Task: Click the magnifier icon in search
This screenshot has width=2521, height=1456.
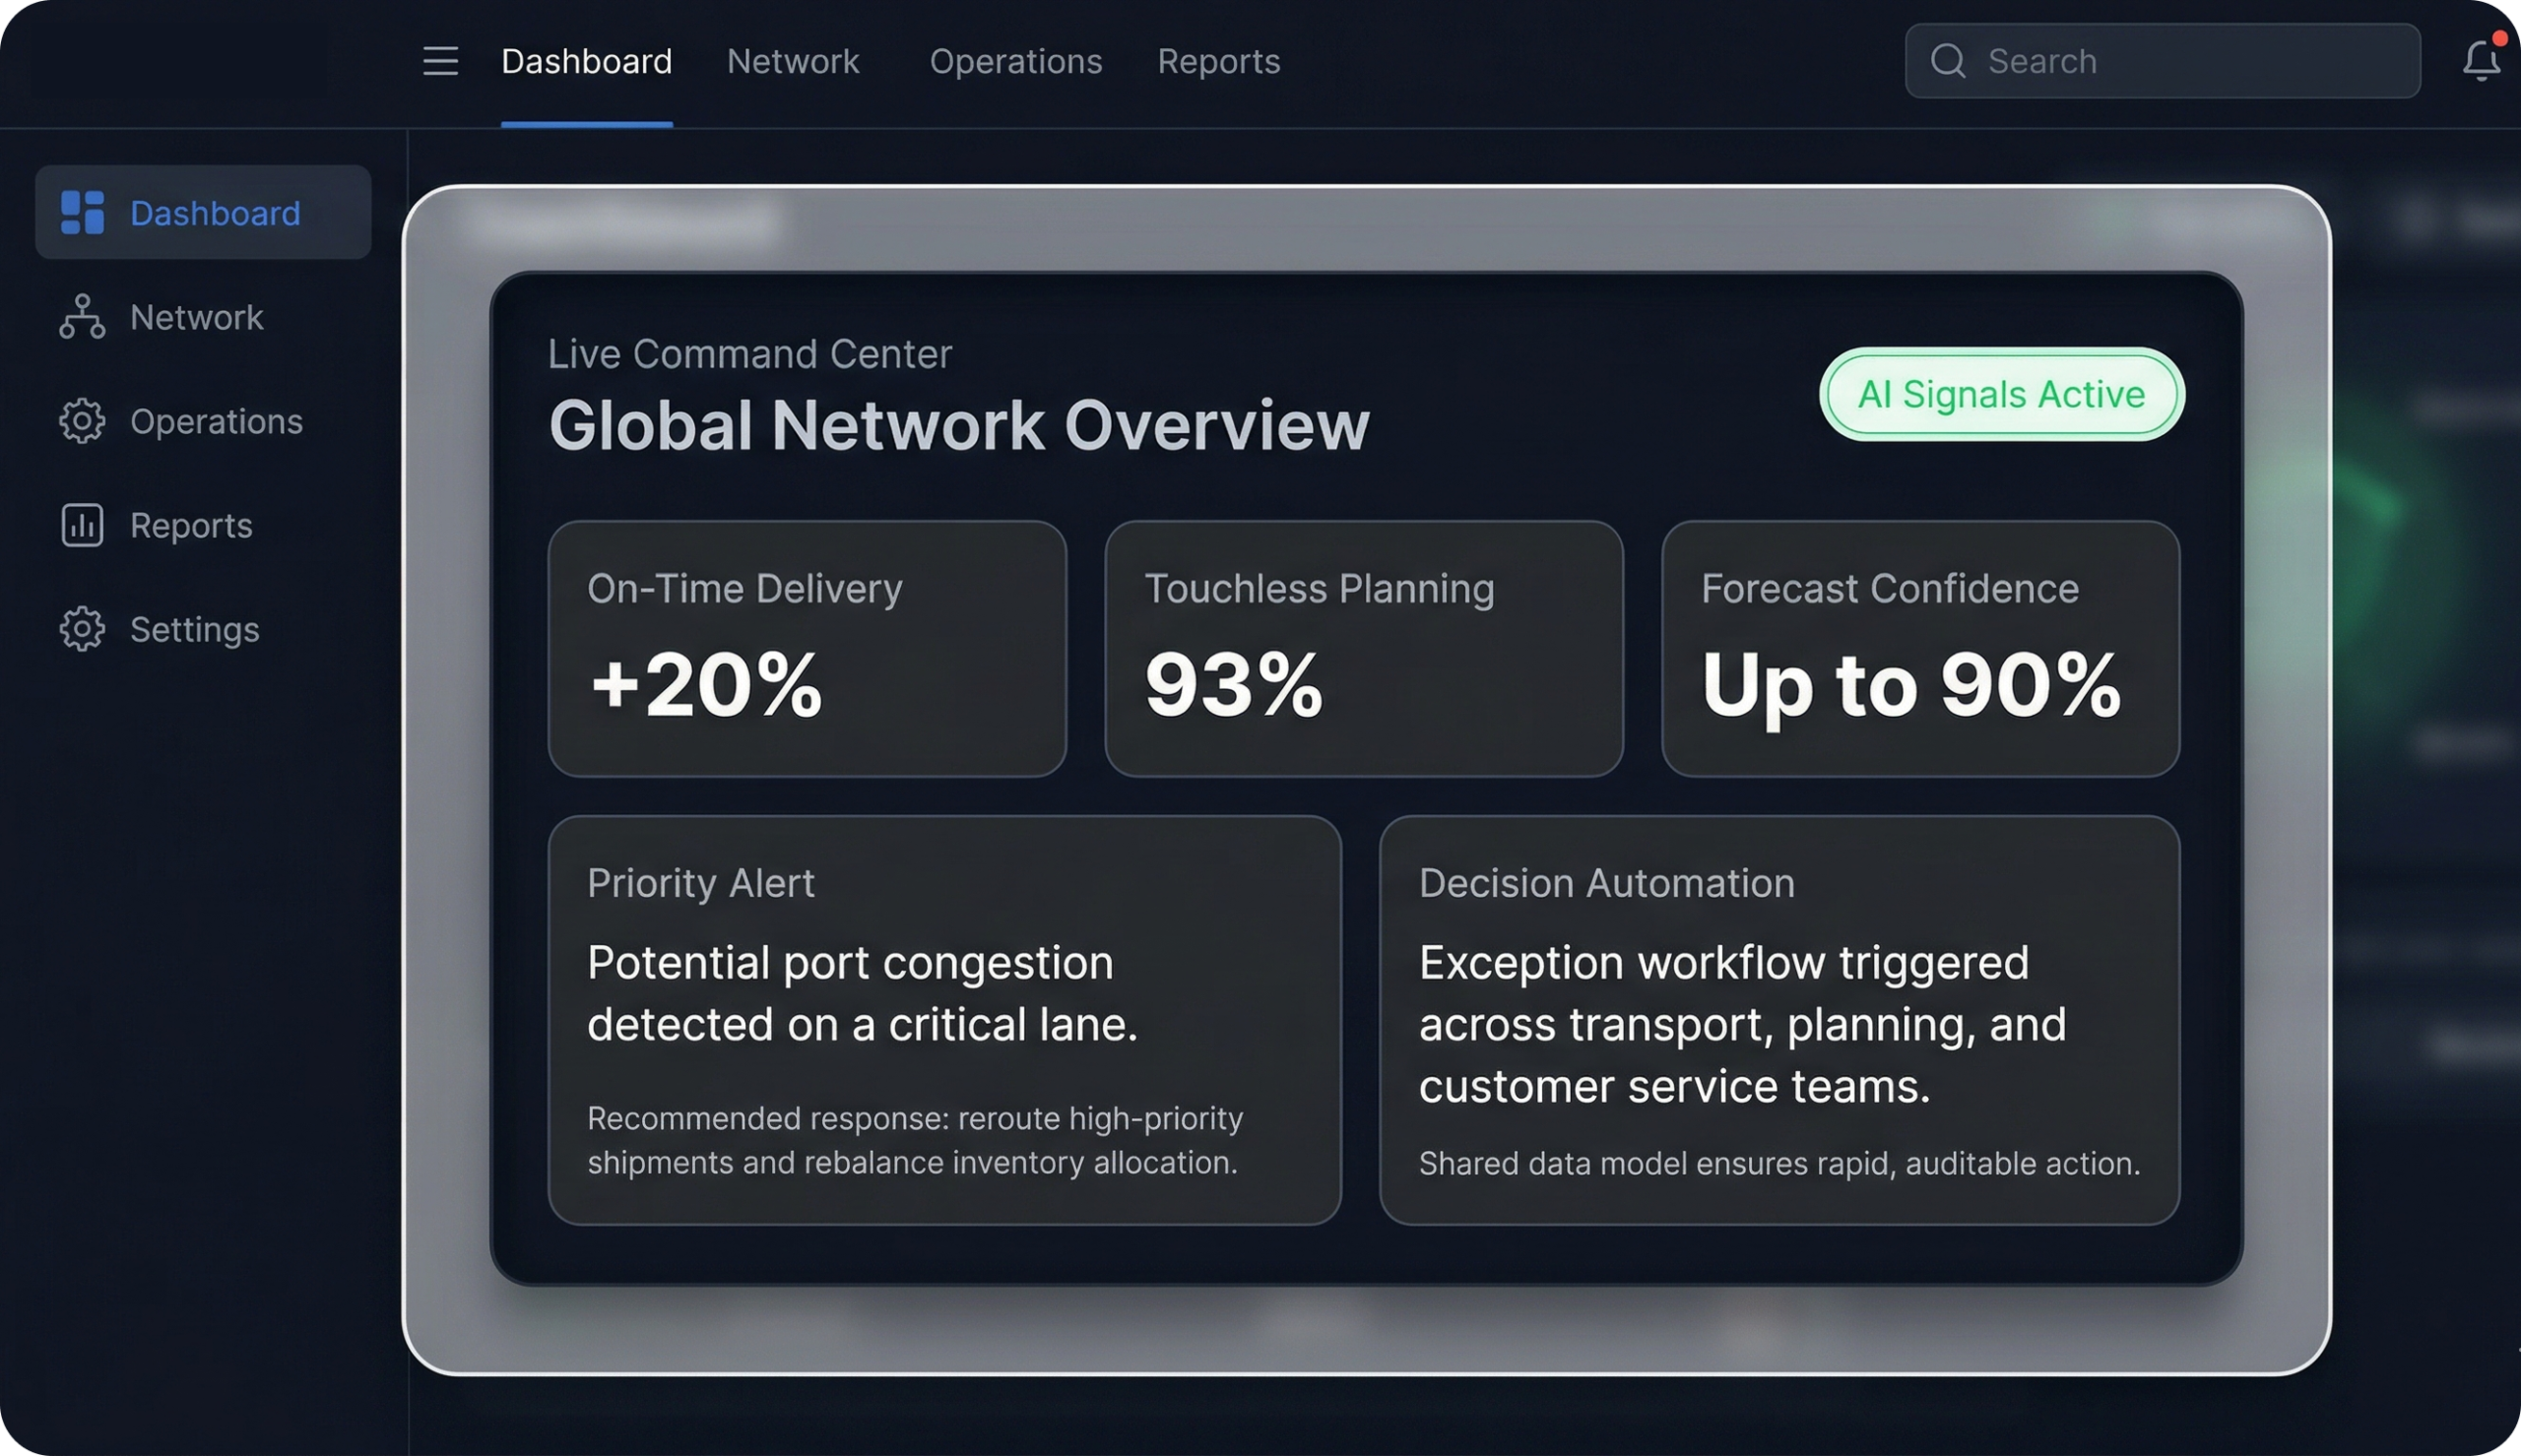Action: point(1947,61)
